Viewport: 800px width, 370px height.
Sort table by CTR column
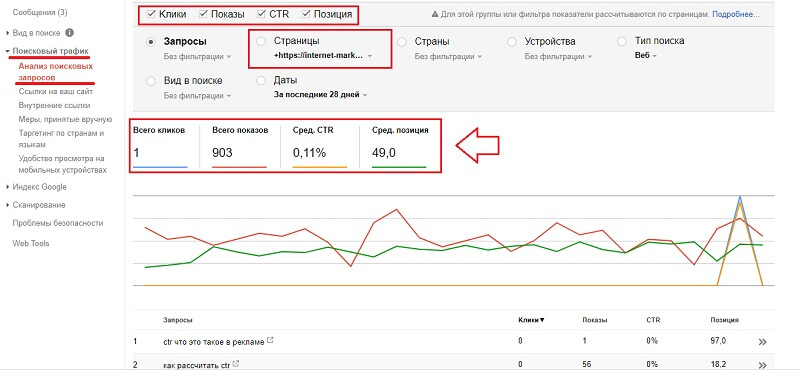(653, 320)
